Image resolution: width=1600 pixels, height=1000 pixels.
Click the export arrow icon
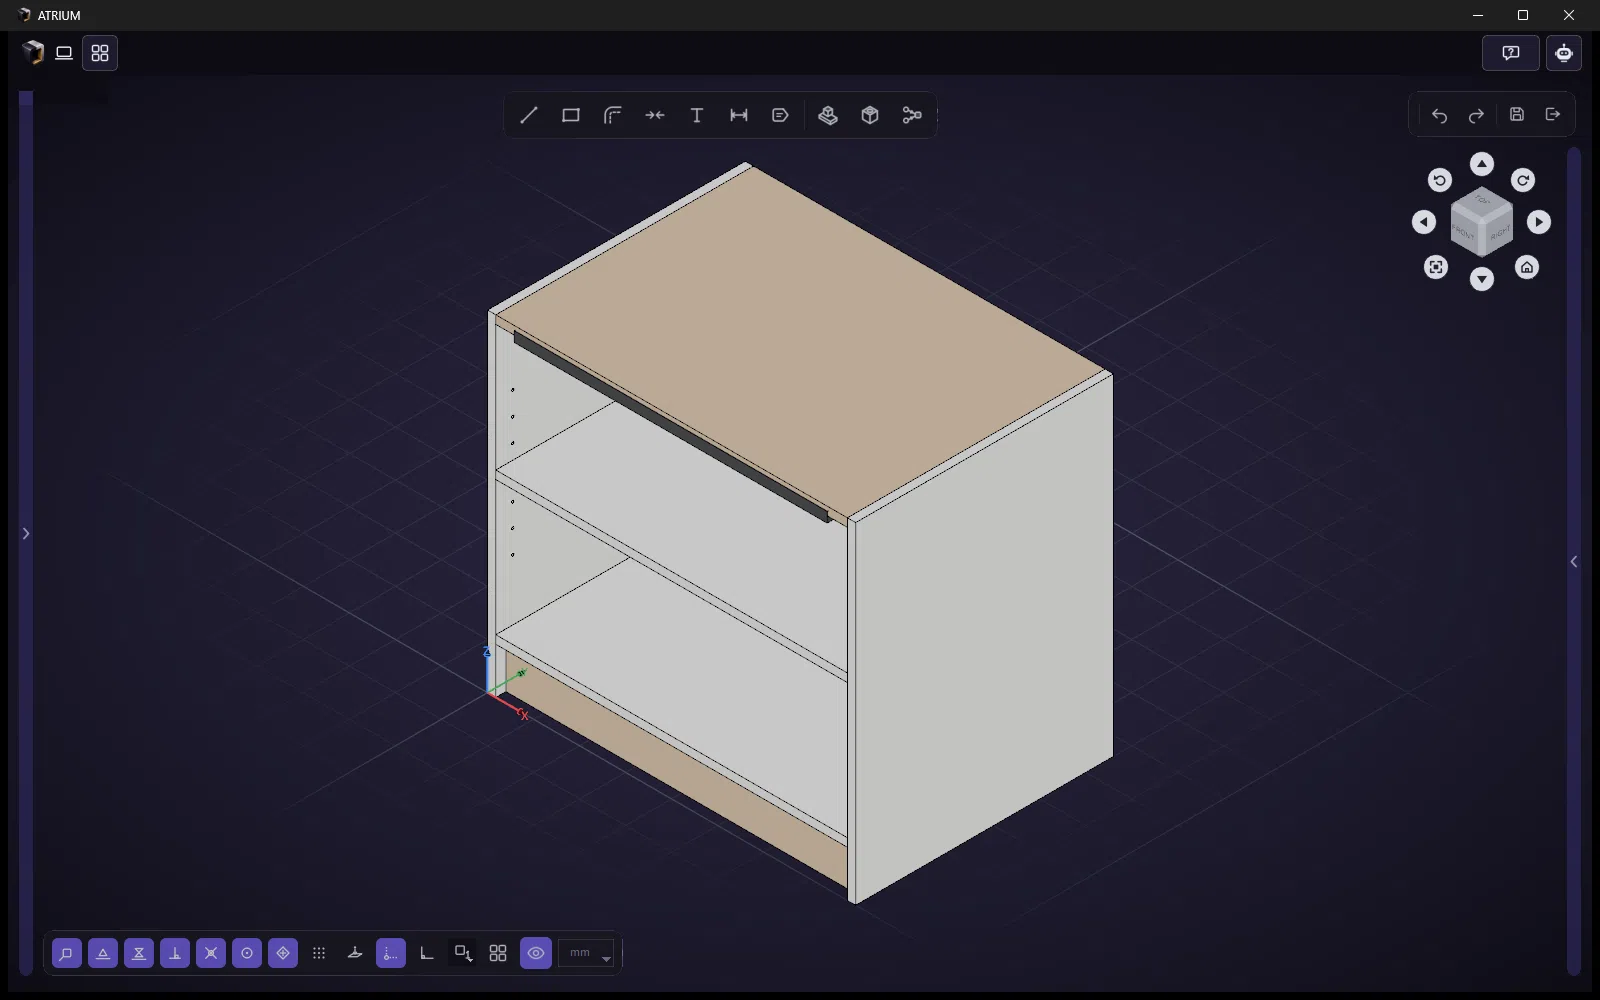1553,114
